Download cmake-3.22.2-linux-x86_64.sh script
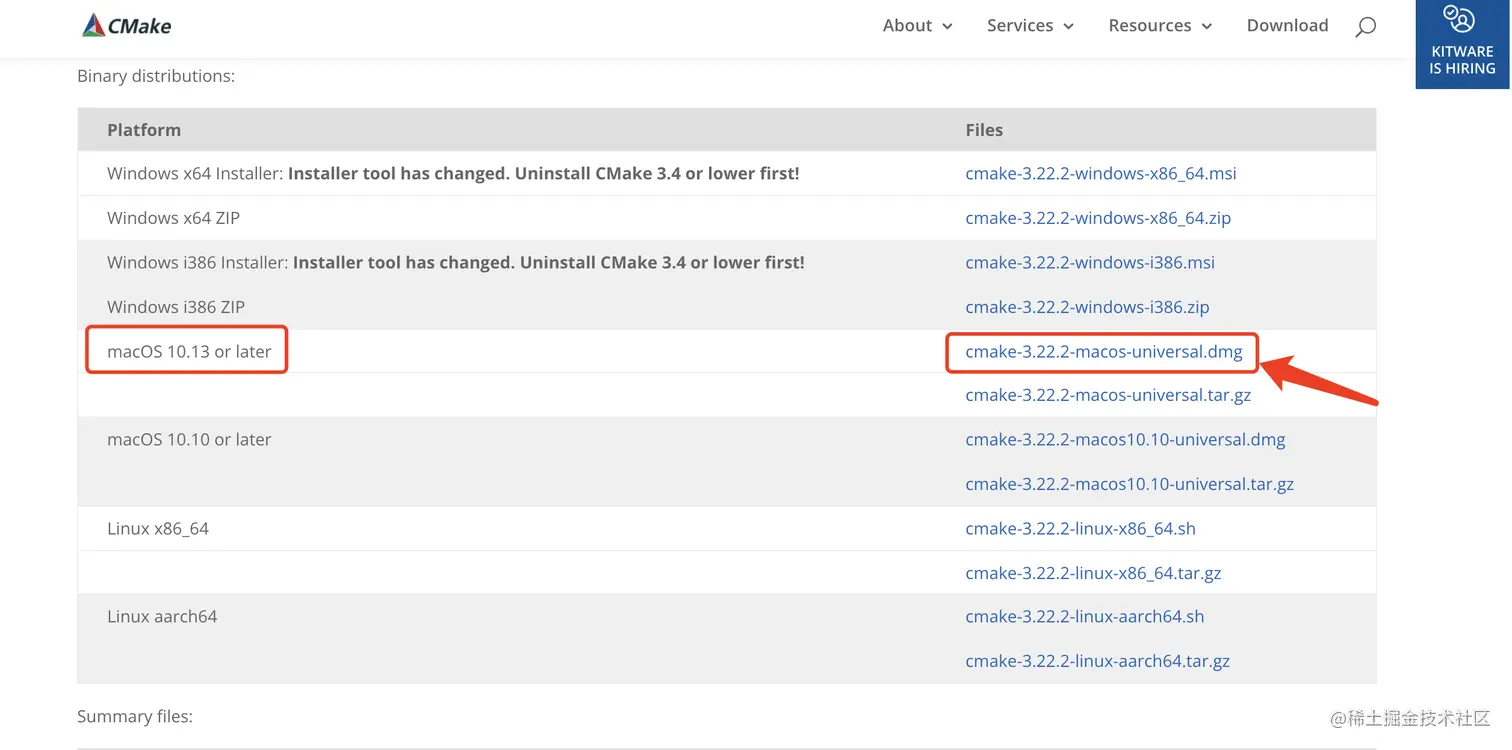1512x750 pixels. [x=1080, y=529]
